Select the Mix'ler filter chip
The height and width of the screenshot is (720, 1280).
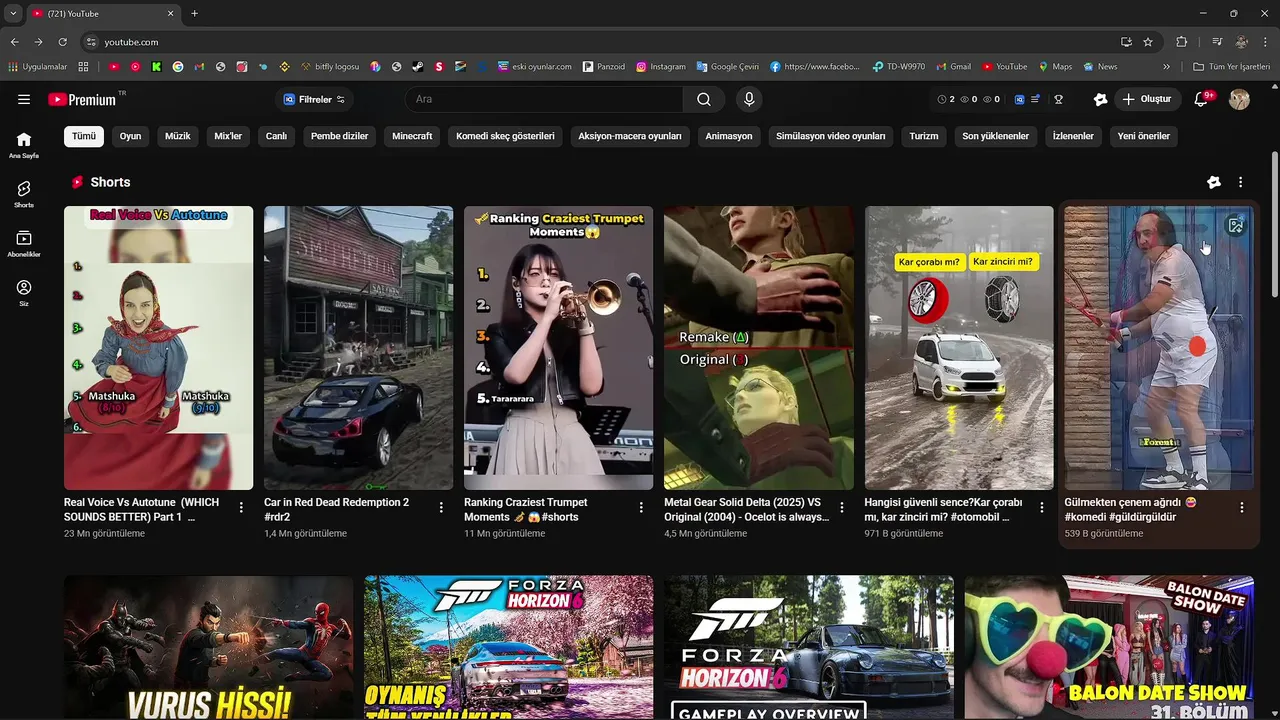pos(228,136)
